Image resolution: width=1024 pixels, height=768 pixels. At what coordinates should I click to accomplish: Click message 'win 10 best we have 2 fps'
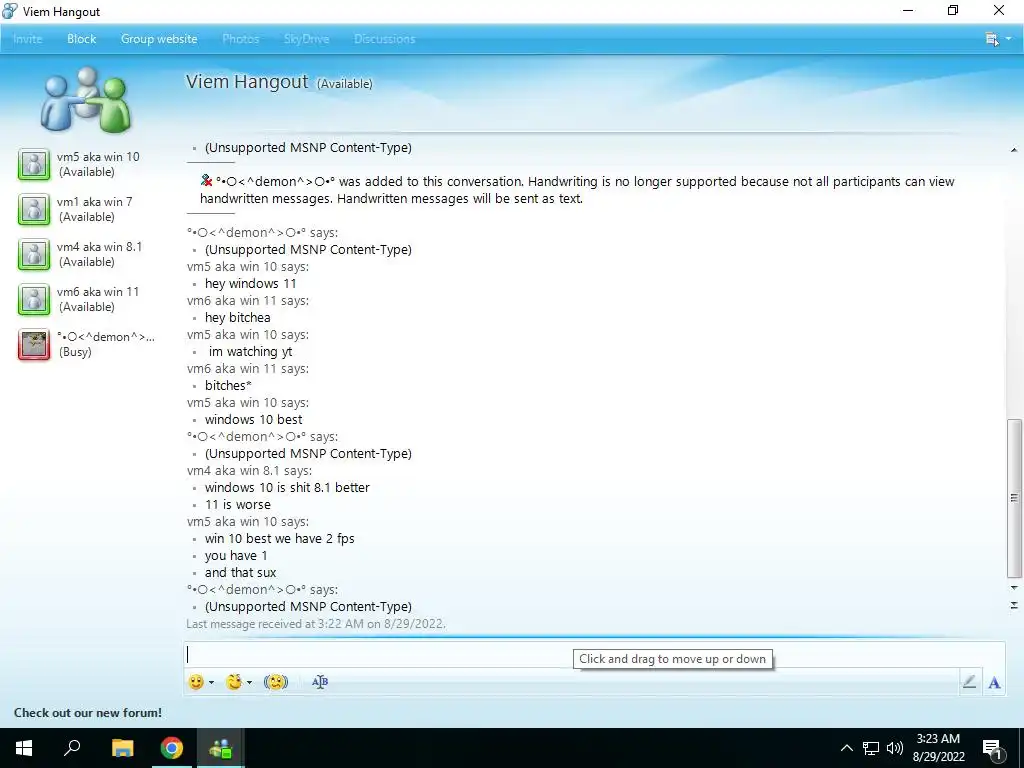pos(280,538)
